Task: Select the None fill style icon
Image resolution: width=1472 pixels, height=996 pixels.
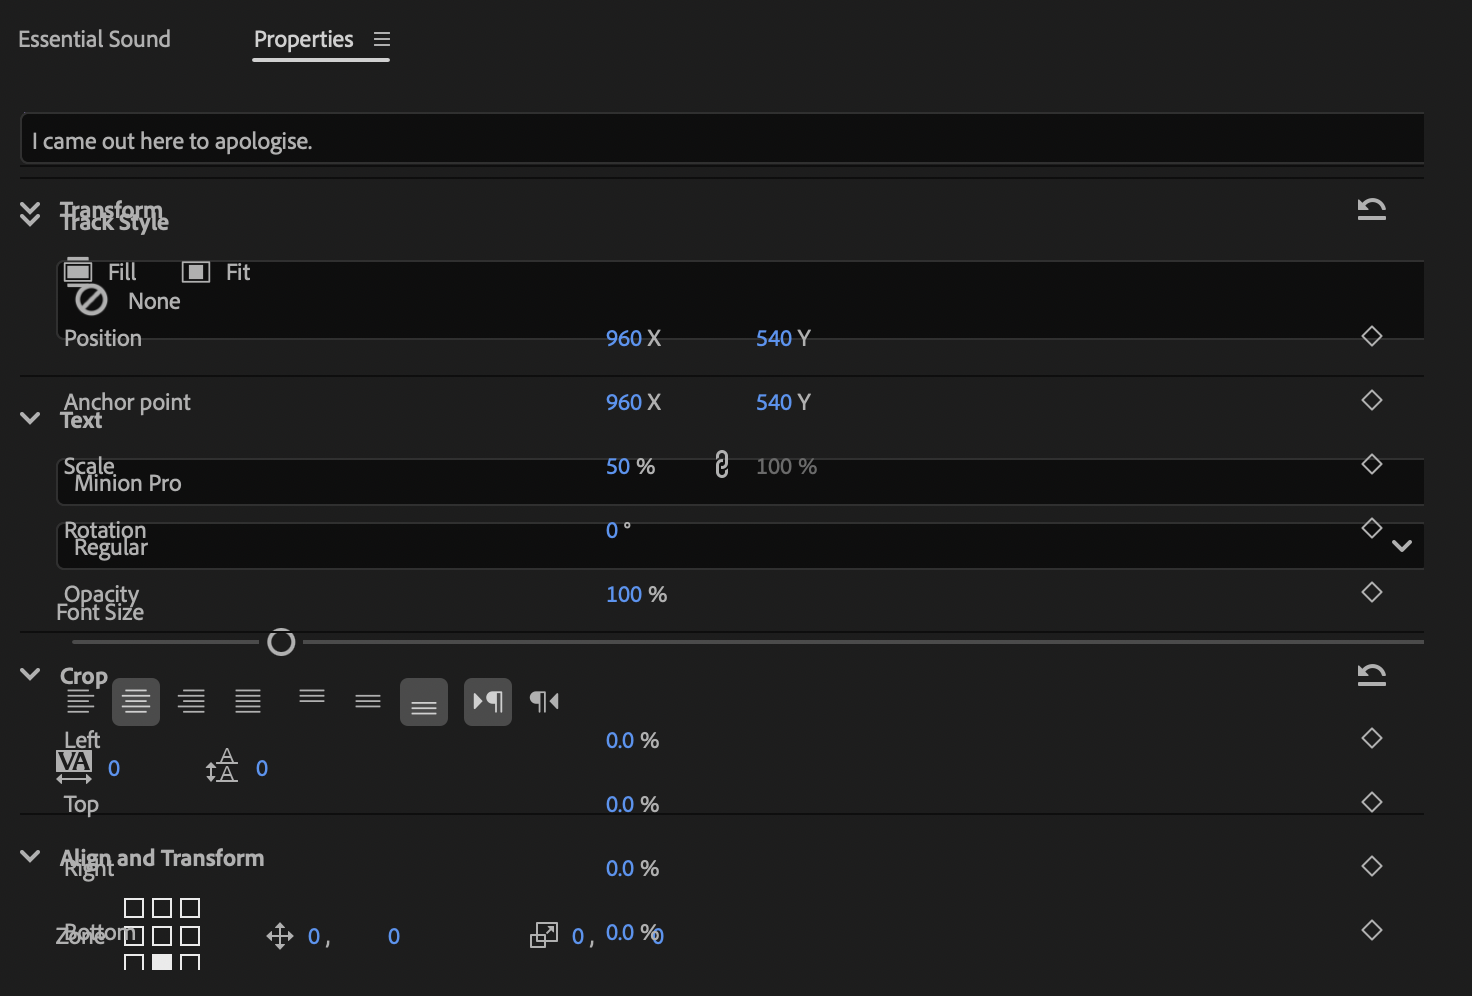Action: pyautogui.click(x=90, y=300)
